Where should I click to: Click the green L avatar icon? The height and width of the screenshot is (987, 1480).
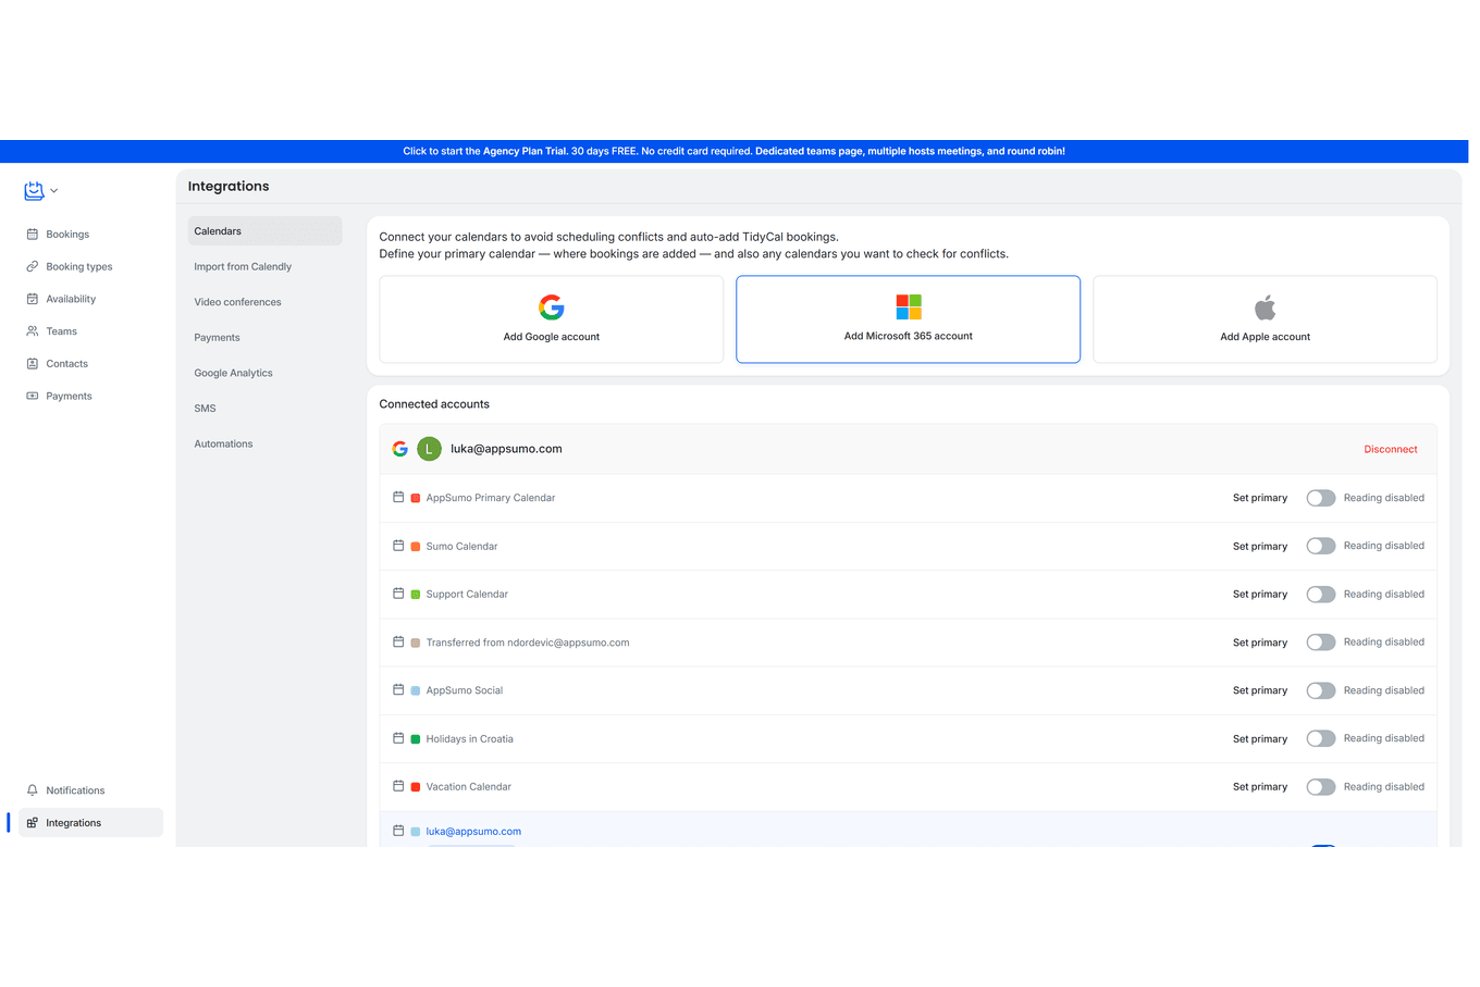click(x=429, y=449)
